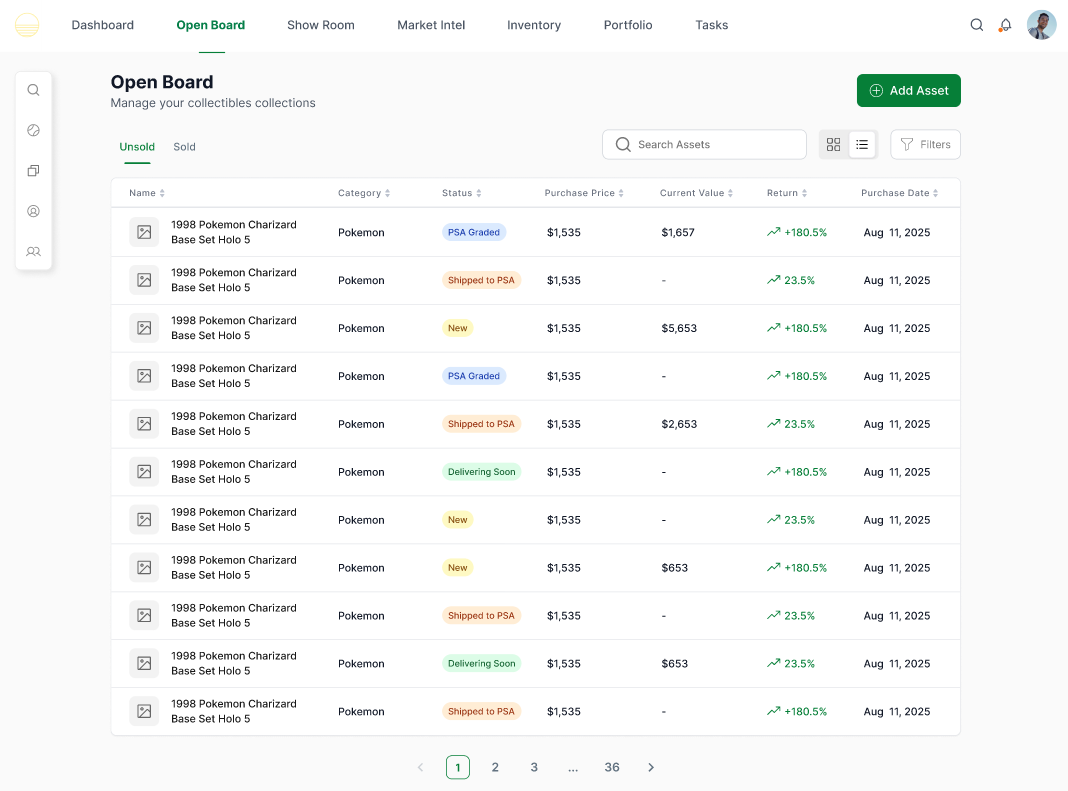Viewport: 1068px width, 791px height.
Task: Click the sidebar stacked cards icon
Action: pyautogui.click(x=33, y=170)
